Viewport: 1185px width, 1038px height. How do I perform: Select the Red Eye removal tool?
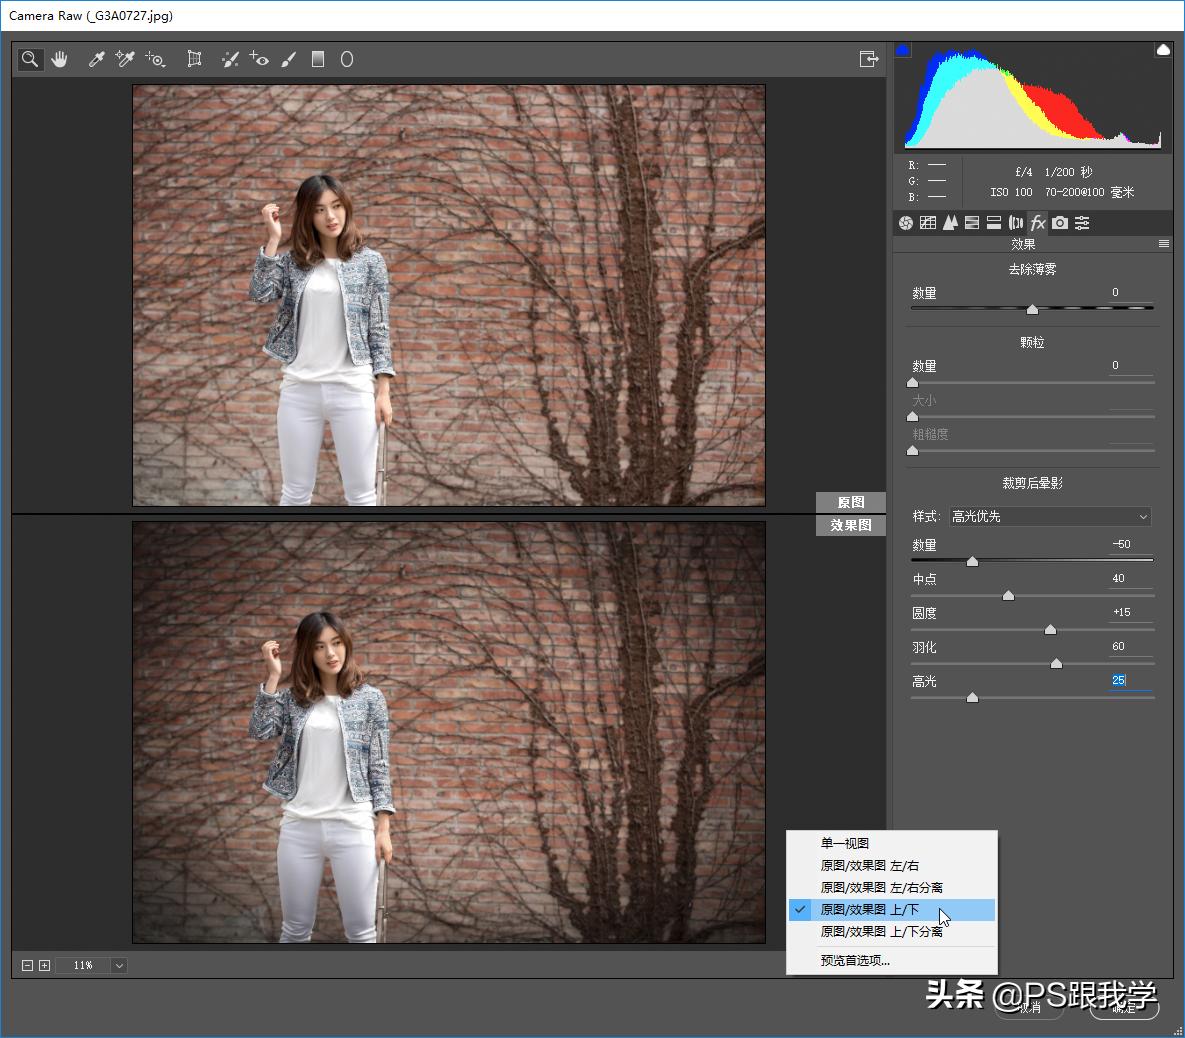[259, 59]
